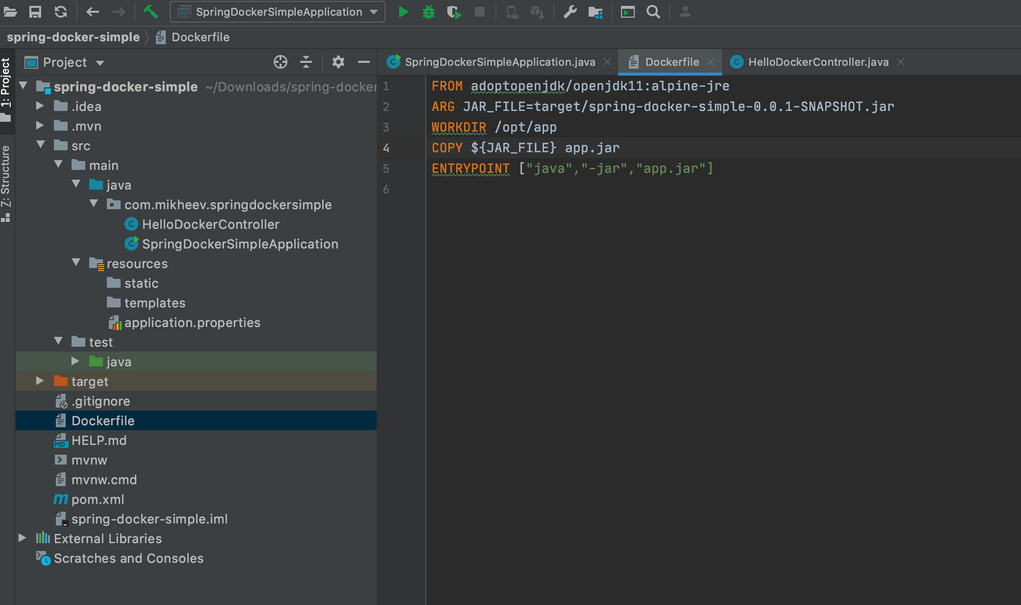
Task: Open Search Everywhere magnifier icon
Action: tap(653, 12)
